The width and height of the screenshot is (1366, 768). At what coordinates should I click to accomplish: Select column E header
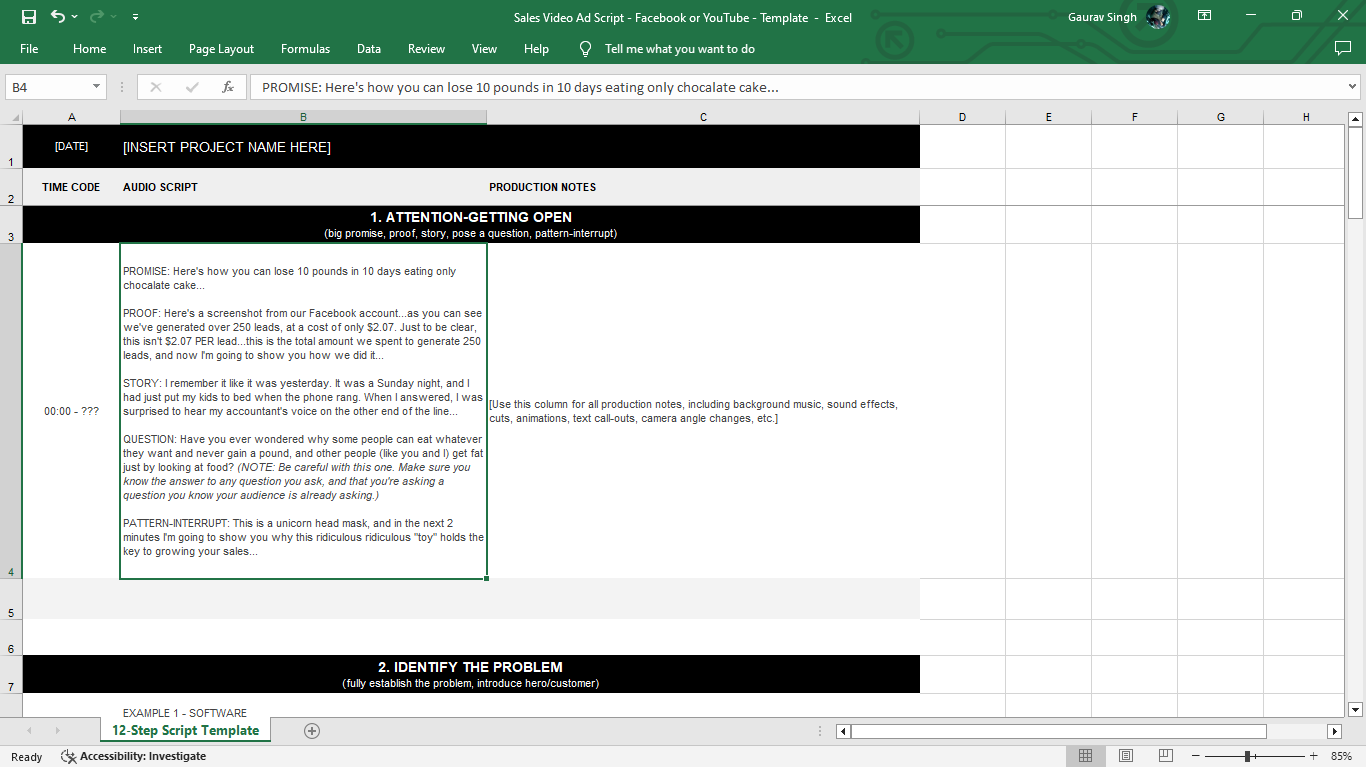coord(1048,117)
